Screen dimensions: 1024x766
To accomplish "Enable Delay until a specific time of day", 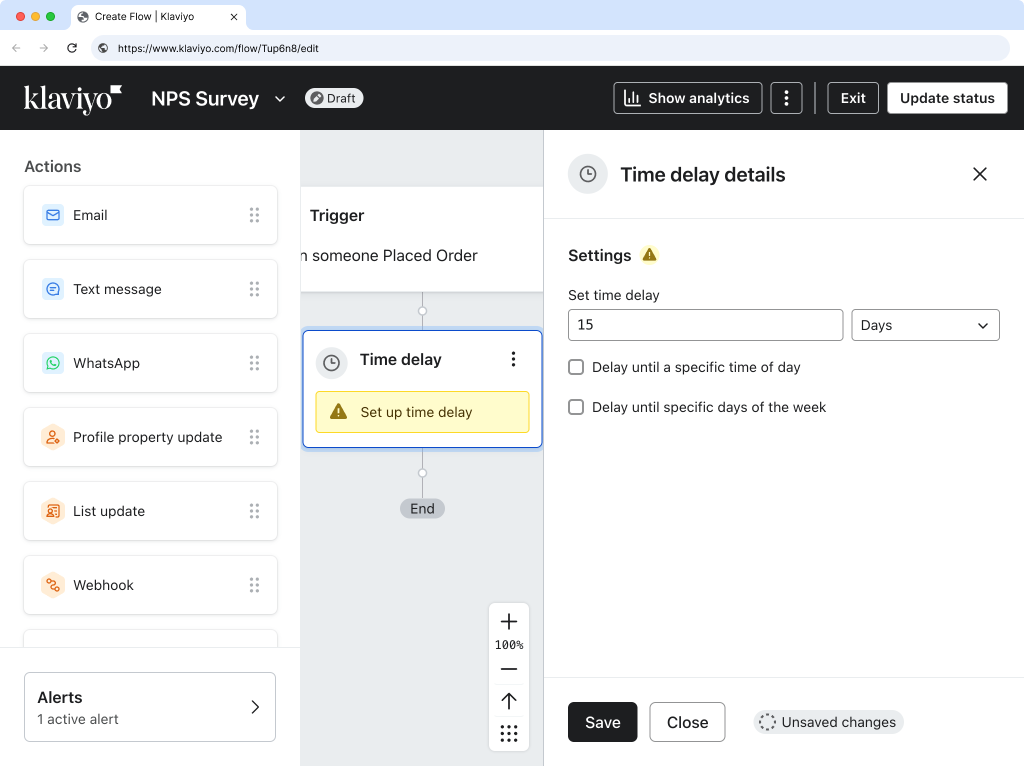I will pos(576,367).
